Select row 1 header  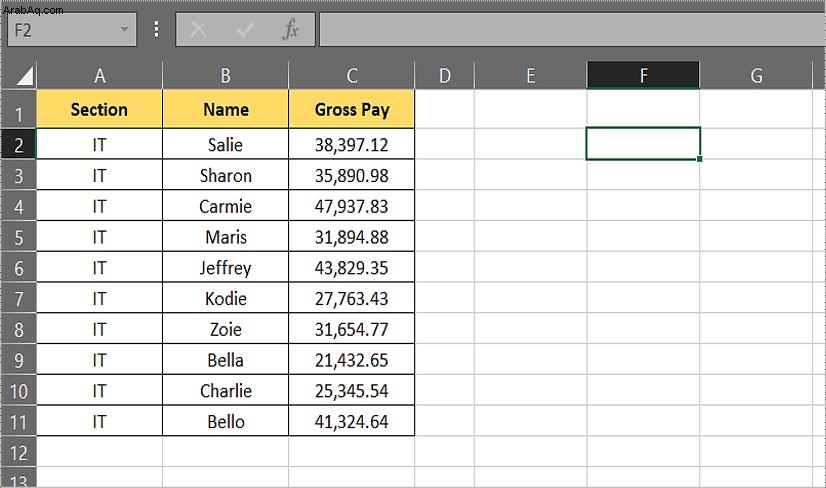pyautogui.click(x=18, y=109)
